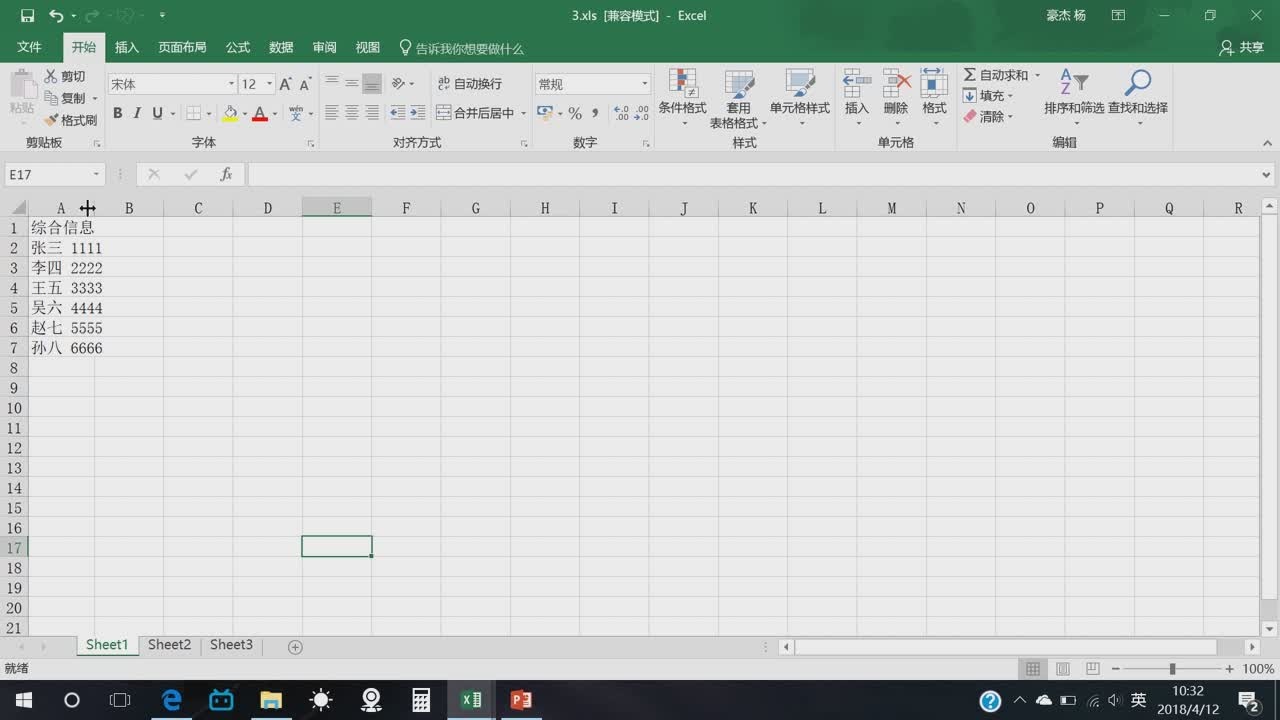The height and width of the screenshot is (720, 1280).
Task: Align text right
Action: (x=372, y=113)
